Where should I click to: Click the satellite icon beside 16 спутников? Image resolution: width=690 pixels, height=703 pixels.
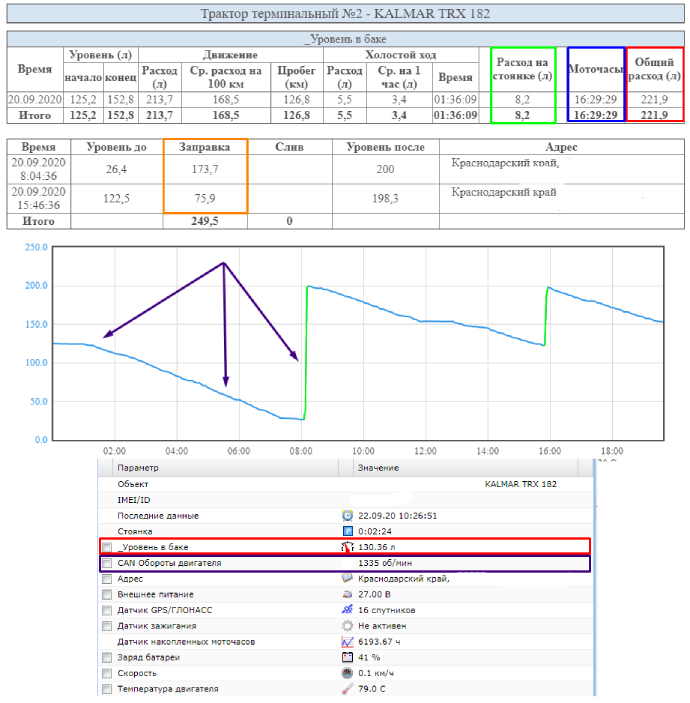[x=348, y=609]
